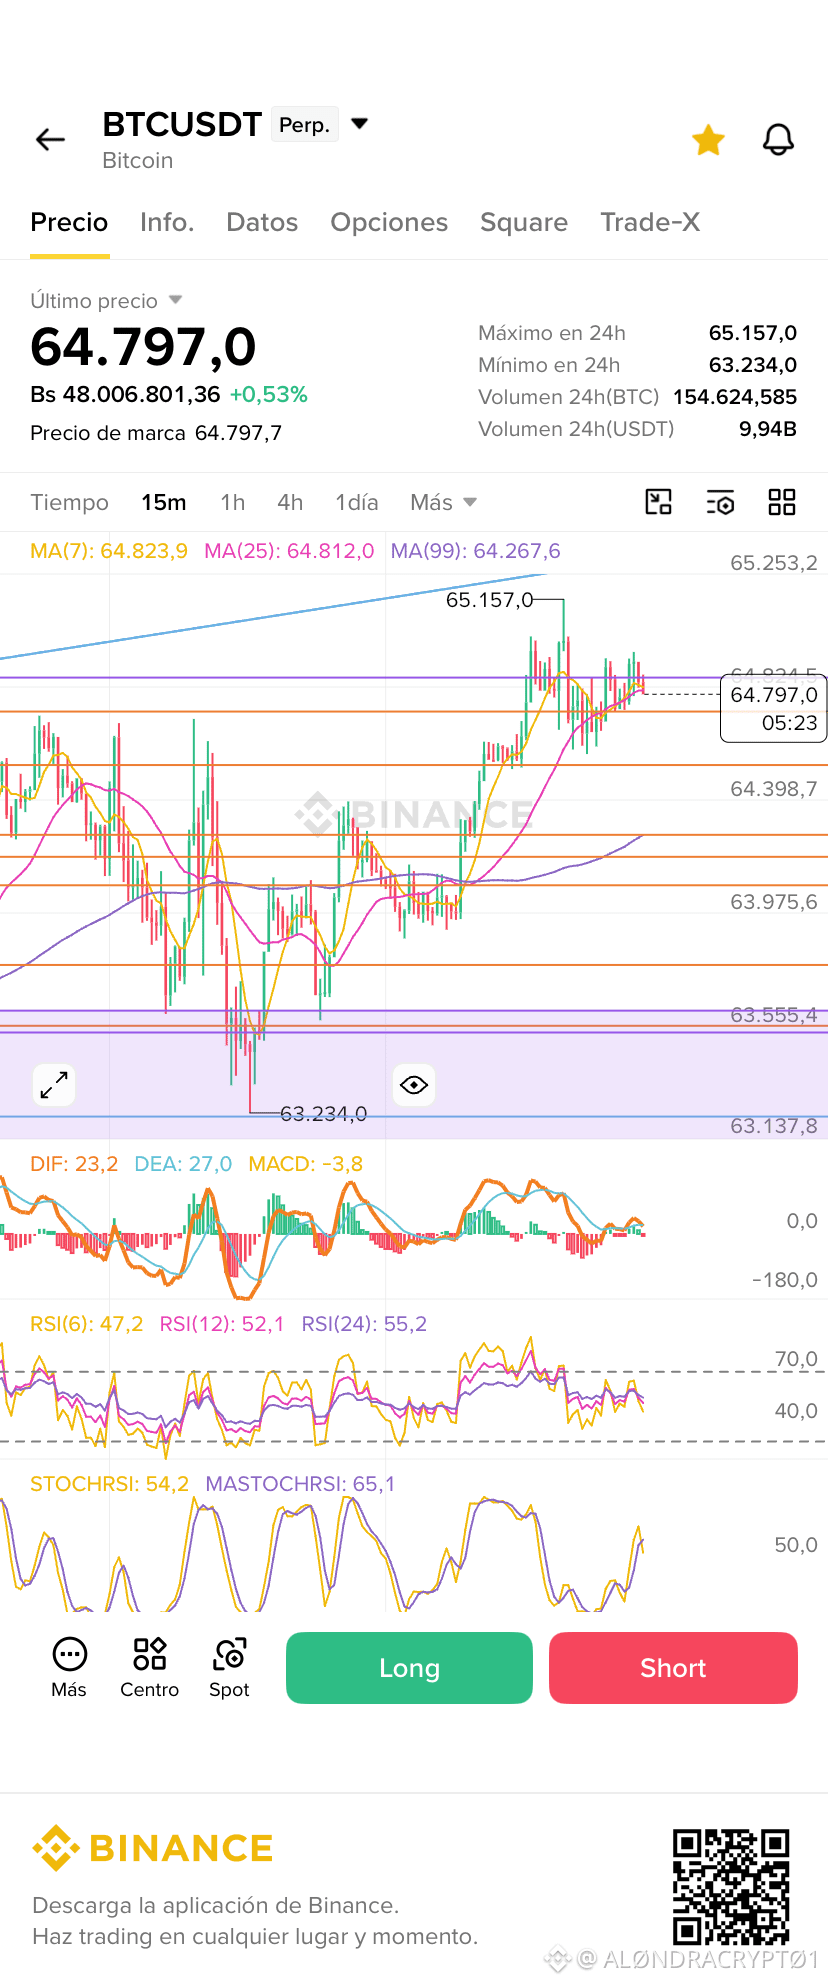Open the Más bottom menu icon
This screenshot has width=828, height=1984.
pos(69,1668)
